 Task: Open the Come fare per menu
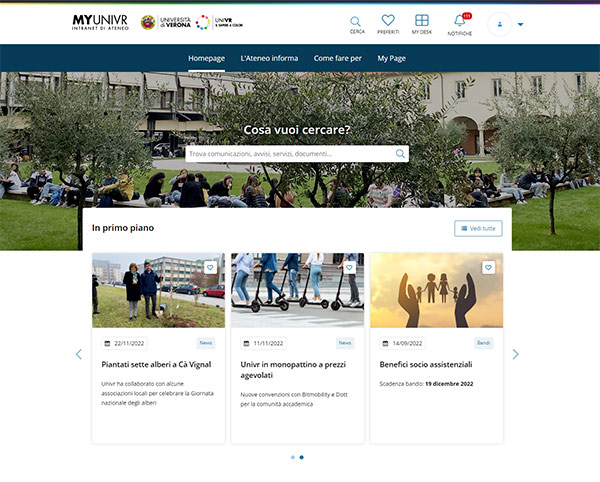click(x=337, y=58)
